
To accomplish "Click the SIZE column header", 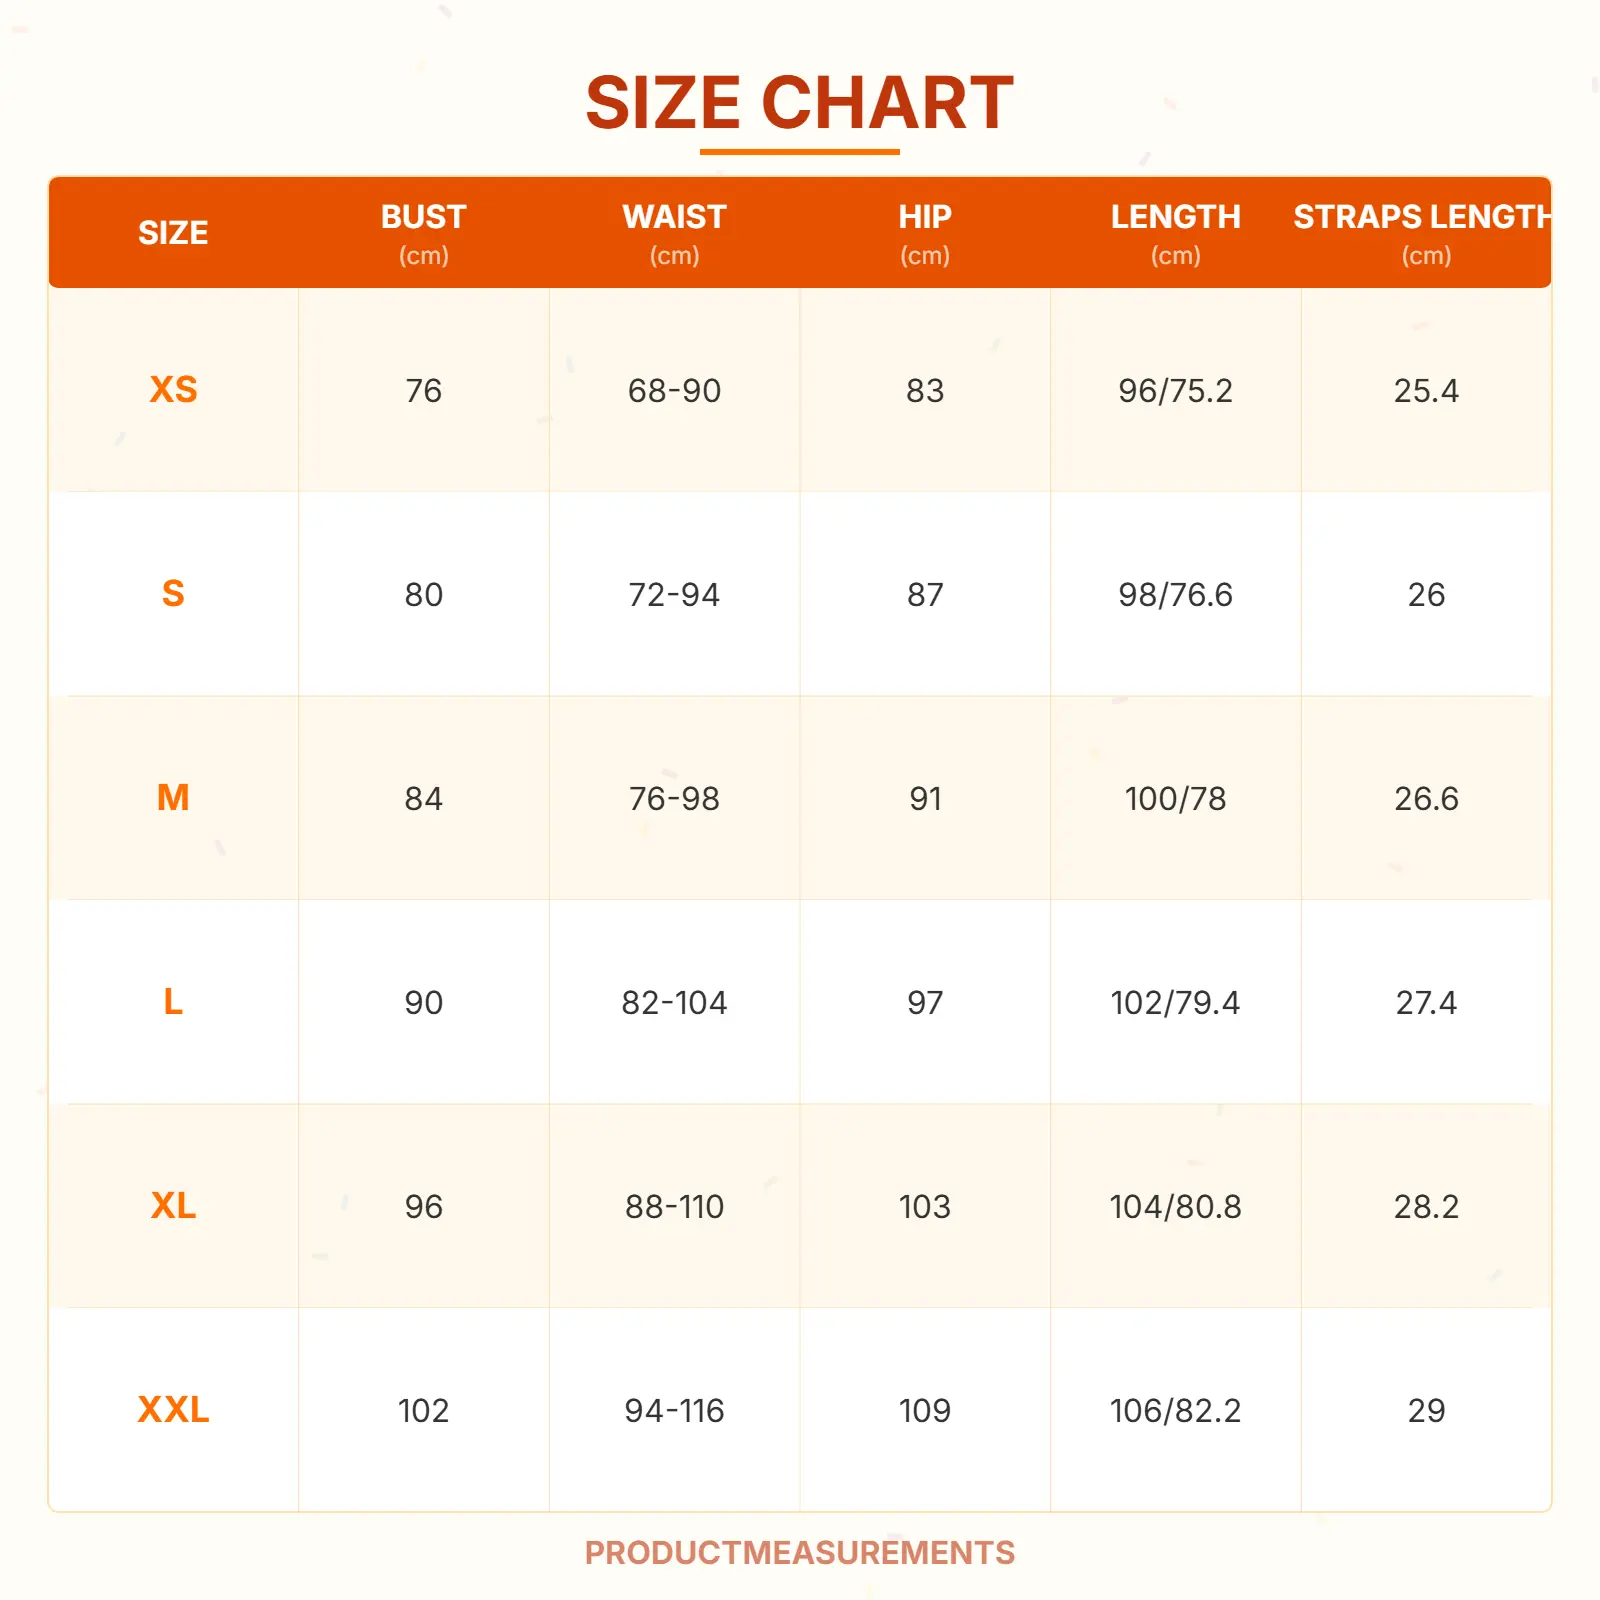I will (x=173, y=233).
